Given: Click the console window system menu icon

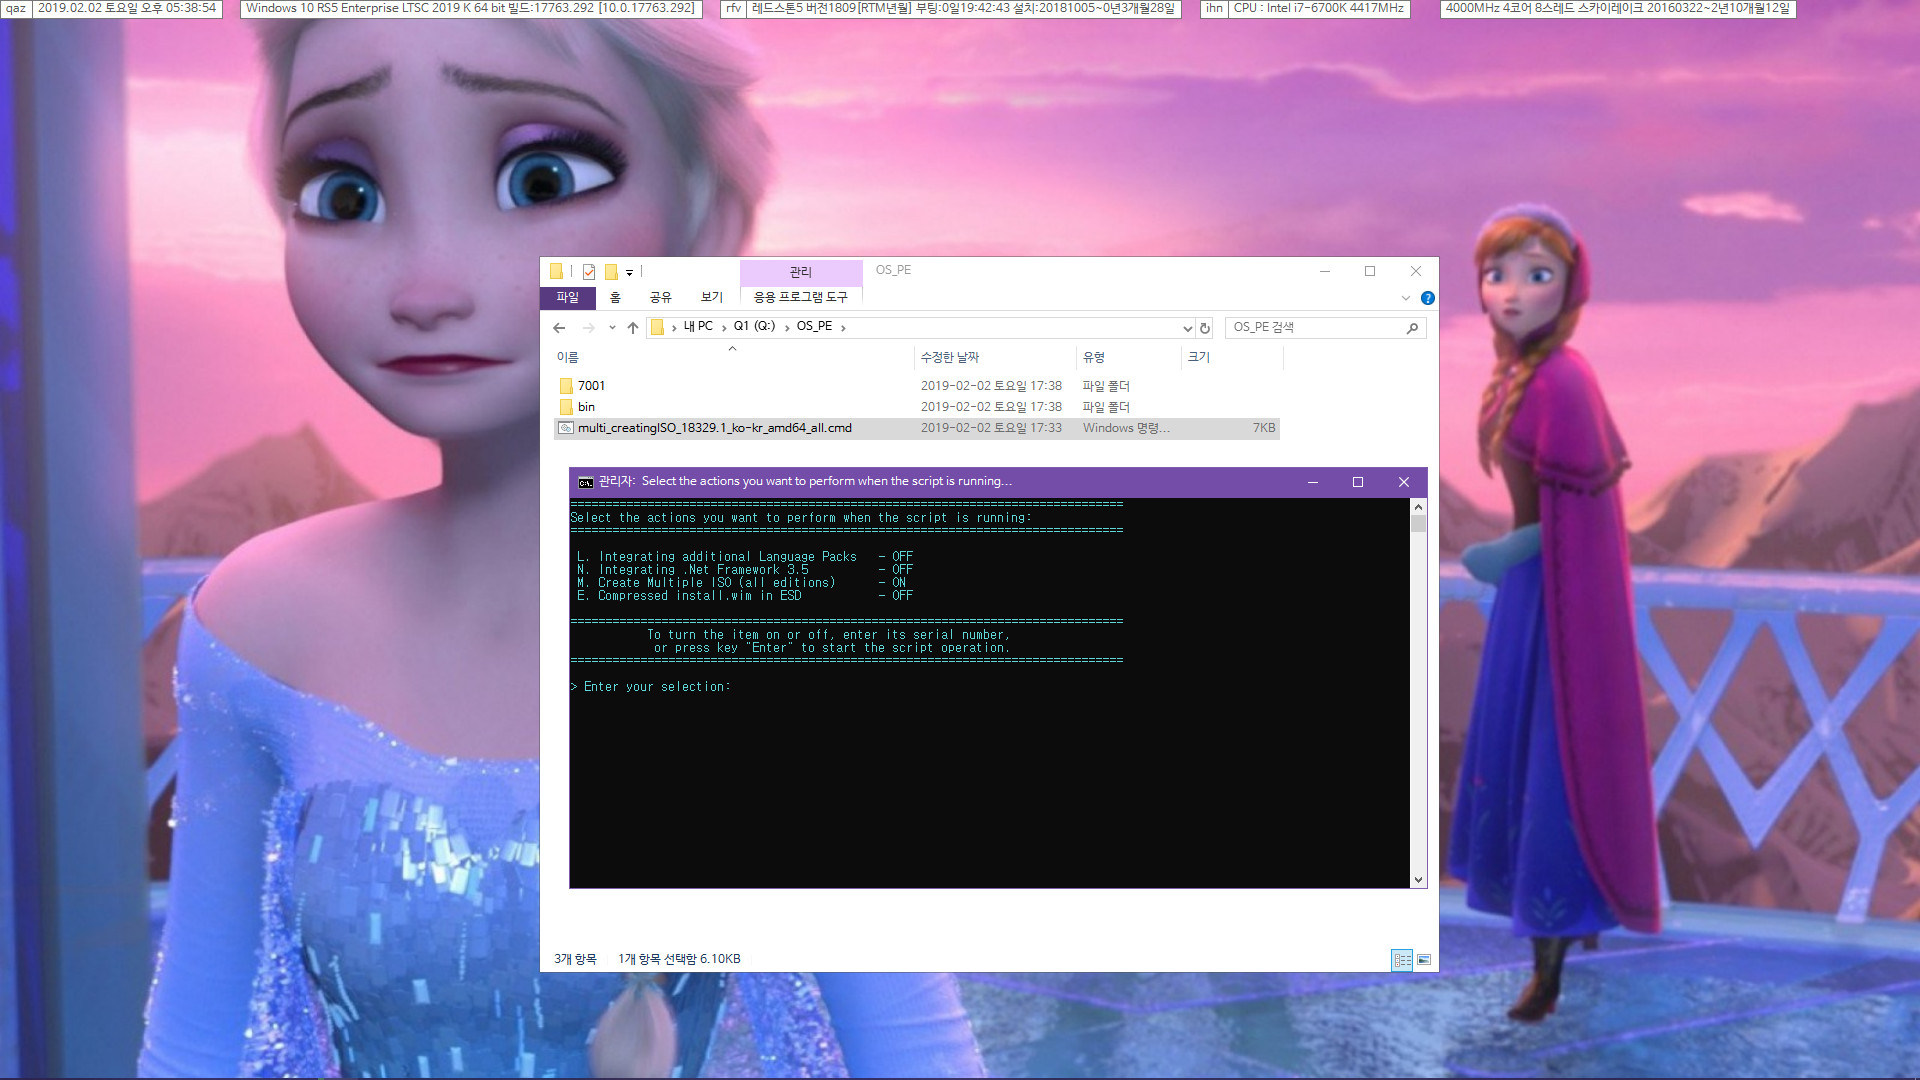Looking at the screenshot, I should pyautogui.click(x=586, y=482).
